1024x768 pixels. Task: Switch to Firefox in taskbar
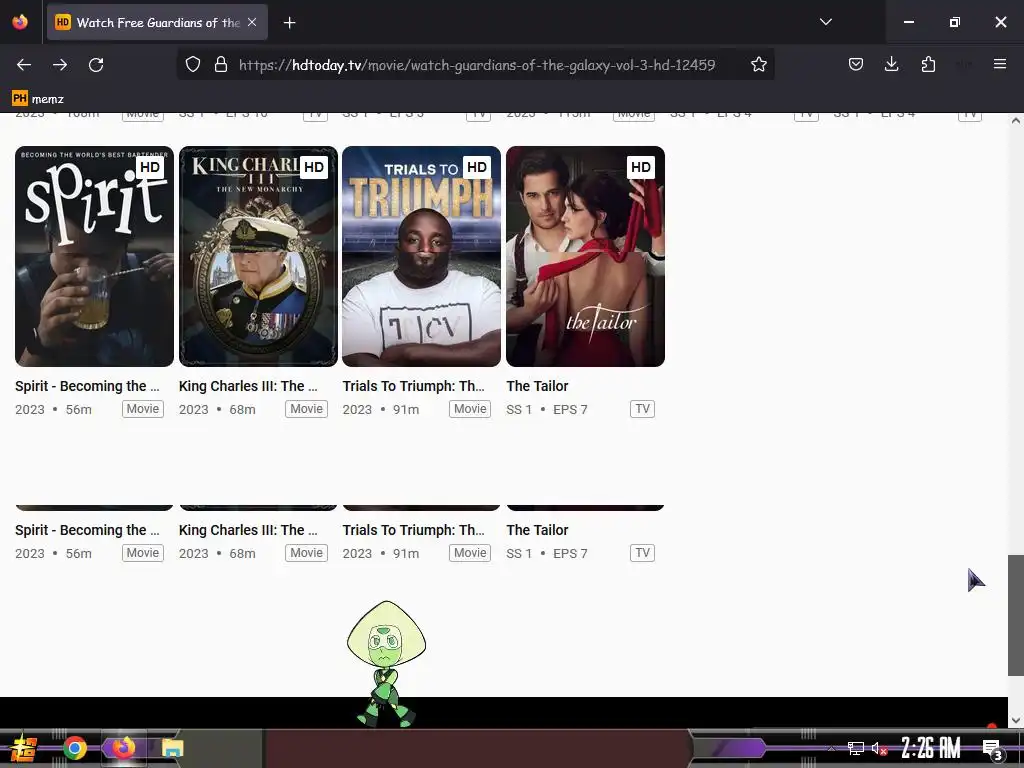(x=123, y=748)
